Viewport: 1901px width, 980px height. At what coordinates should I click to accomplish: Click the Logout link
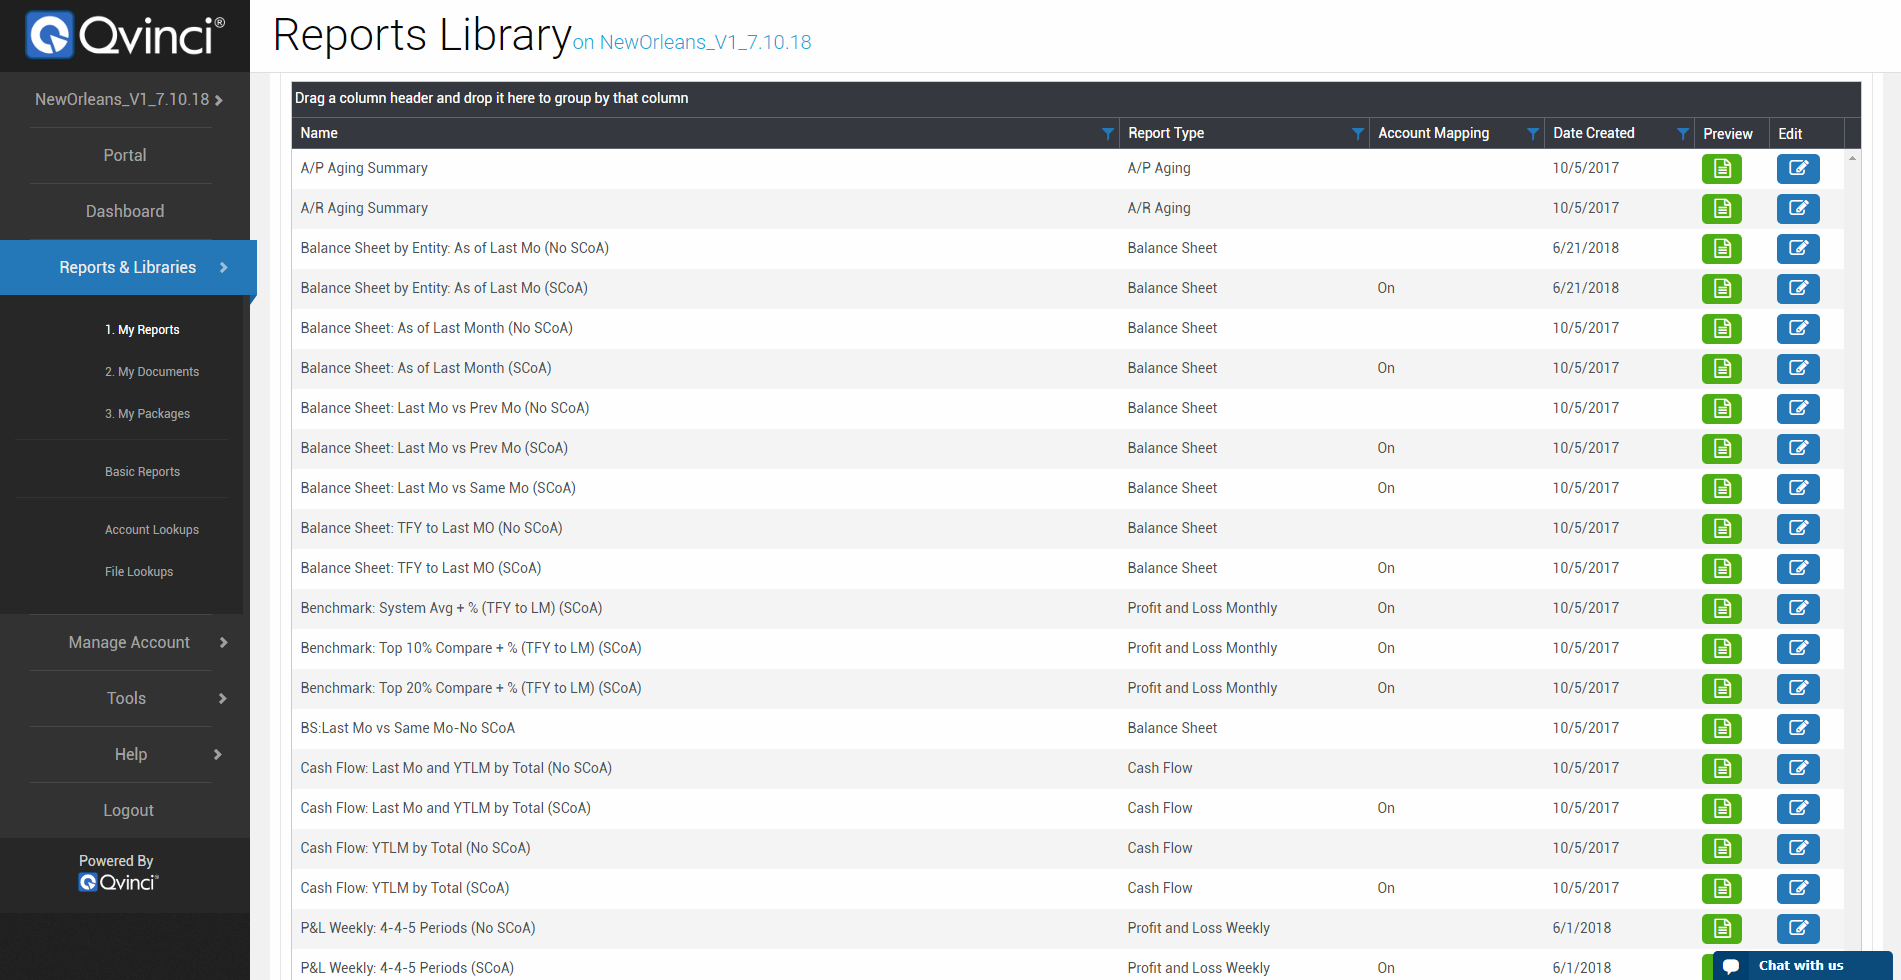coord(128,811)
